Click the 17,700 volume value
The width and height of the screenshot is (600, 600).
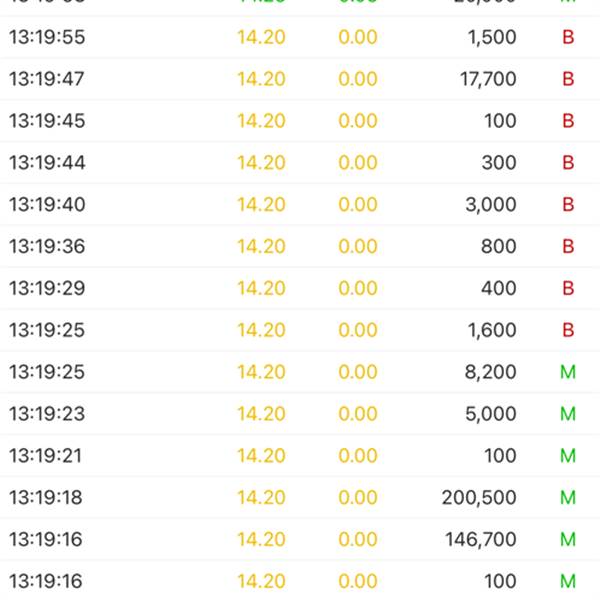[488, 80]
